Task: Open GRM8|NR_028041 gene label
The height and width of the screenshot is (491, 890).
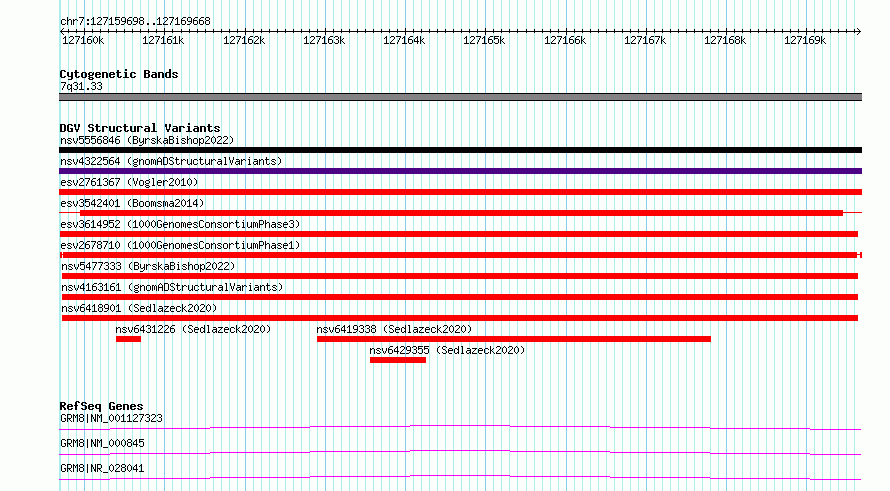Action: (x=102, y=468)
